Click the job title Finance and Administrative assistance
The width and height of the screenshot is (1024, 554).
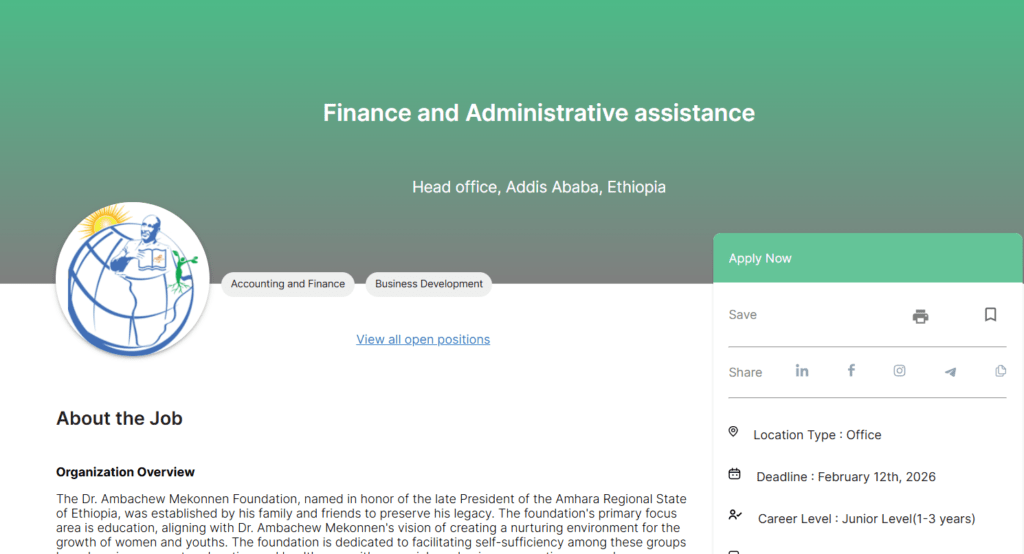pos(539,113)
